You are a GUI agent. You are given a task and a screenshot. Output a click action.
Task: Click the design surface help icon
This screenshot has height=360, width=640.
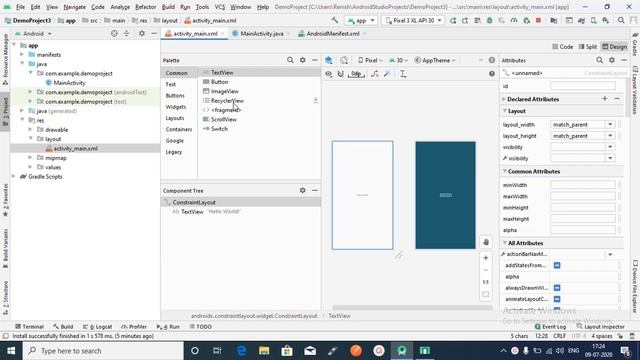tap(492, 74)
